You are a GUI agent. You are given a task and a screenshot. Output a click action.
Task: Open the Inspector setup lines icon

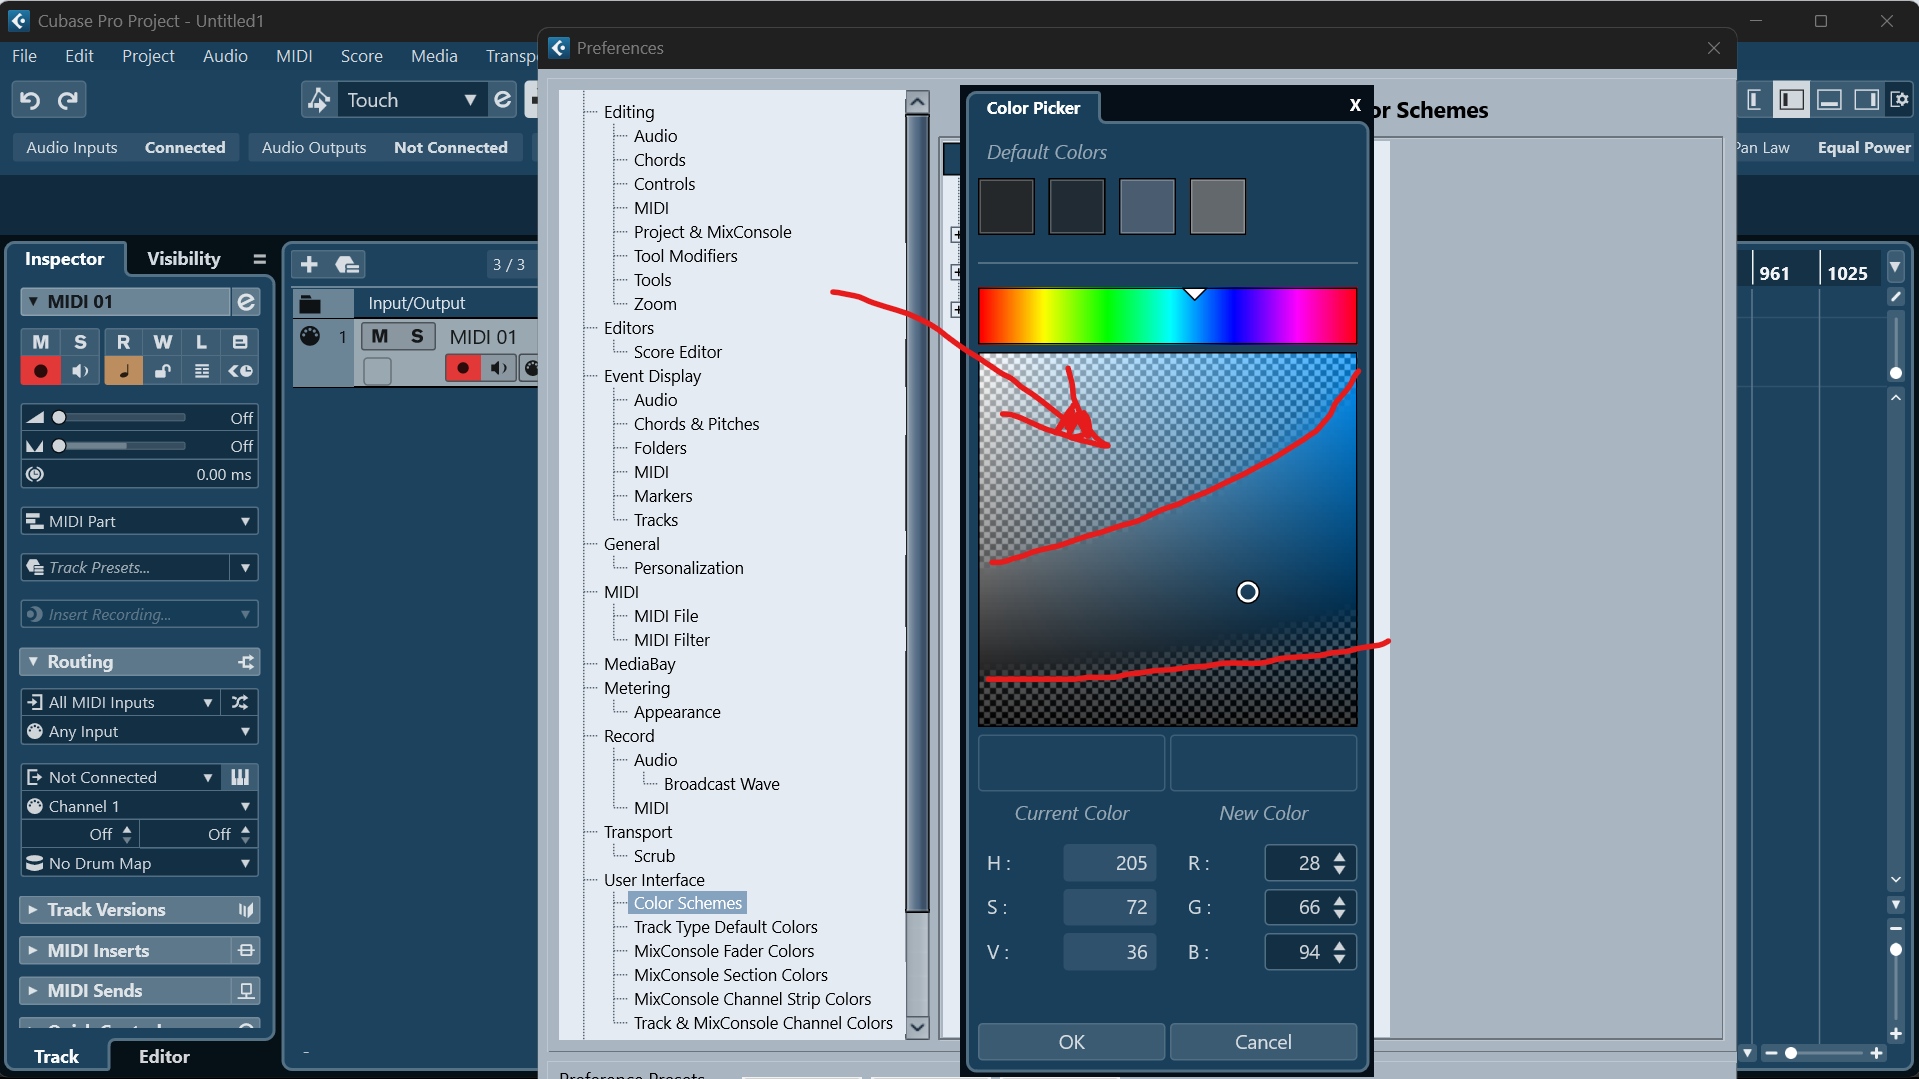[260, 259]
